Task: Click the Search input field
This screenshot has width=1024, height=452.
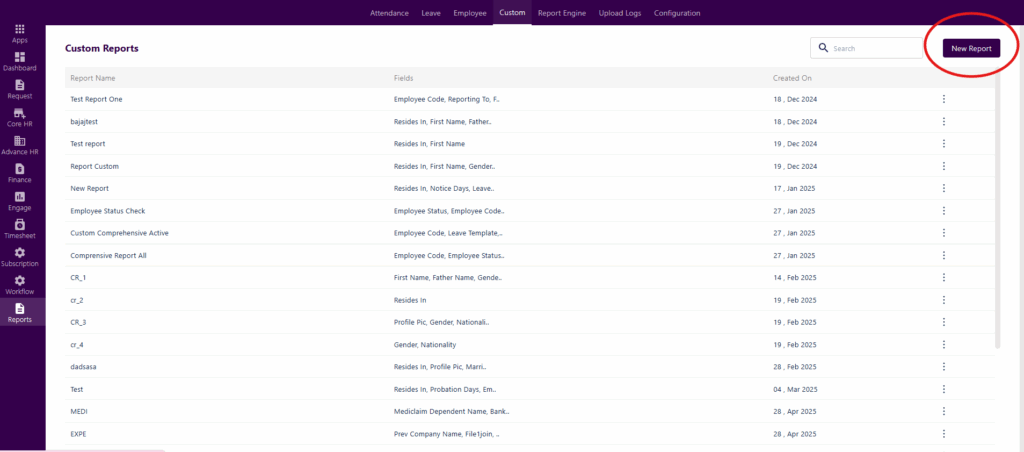Action: (875, 48)
